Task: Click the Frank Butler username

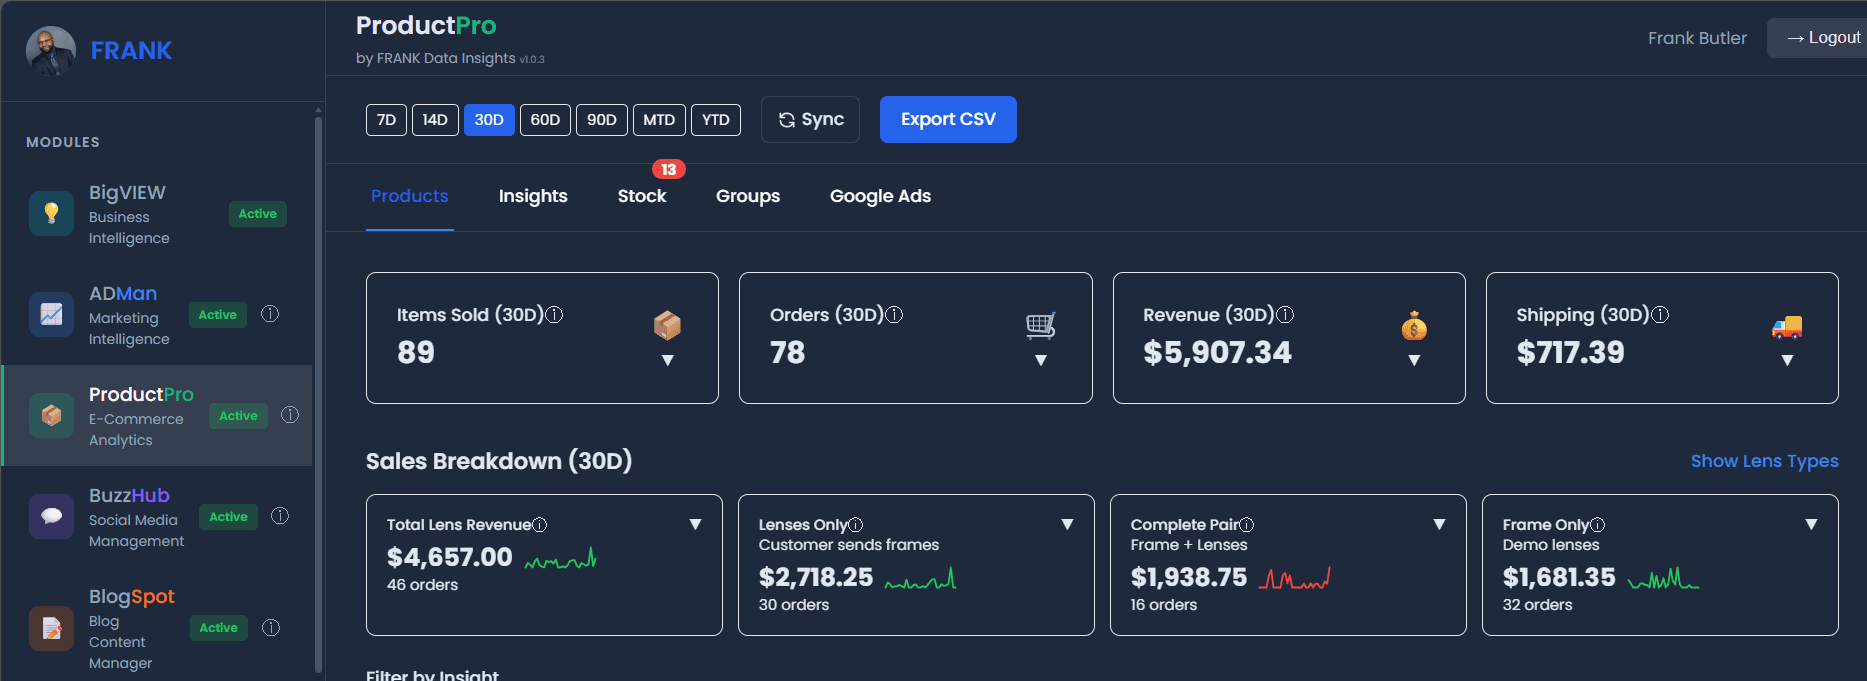Action: (1697, 38)
